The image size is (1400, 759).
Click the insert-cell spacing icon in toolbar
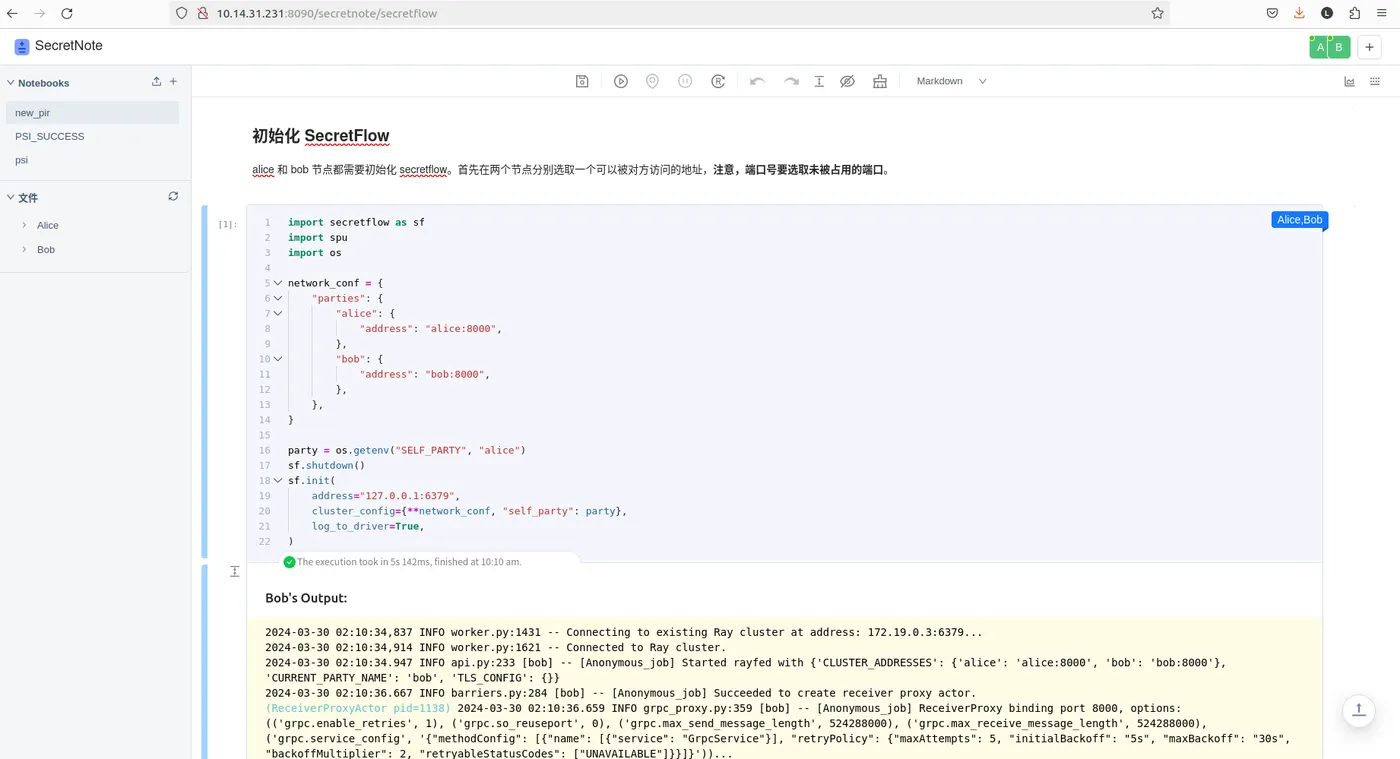819,81
